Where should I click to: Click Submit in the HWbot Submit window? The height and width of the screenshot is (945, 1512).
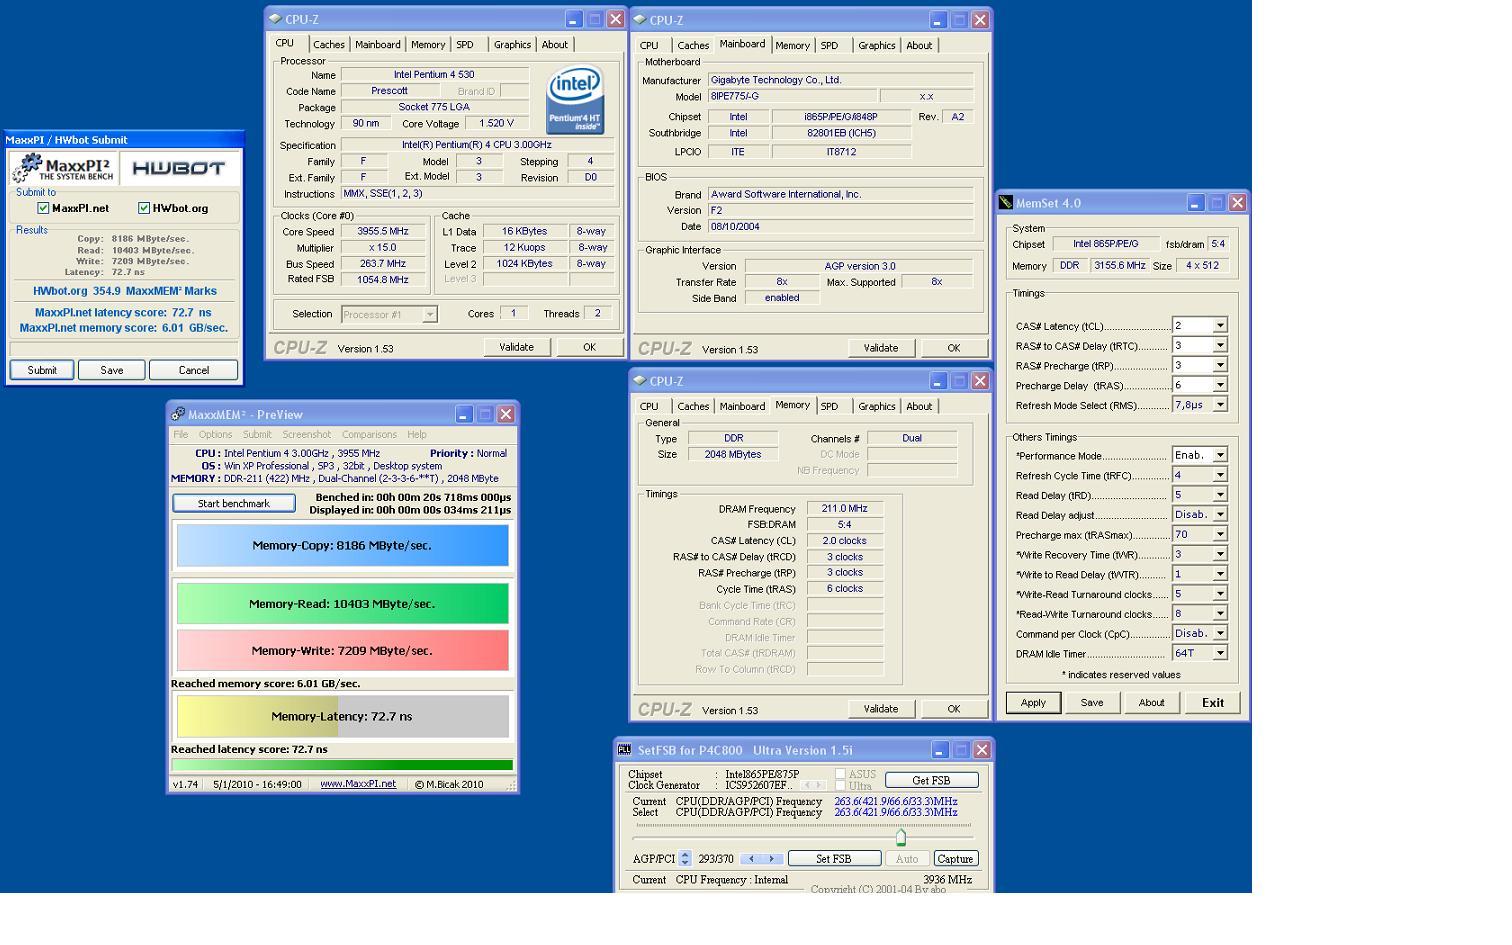pos(42,370)
